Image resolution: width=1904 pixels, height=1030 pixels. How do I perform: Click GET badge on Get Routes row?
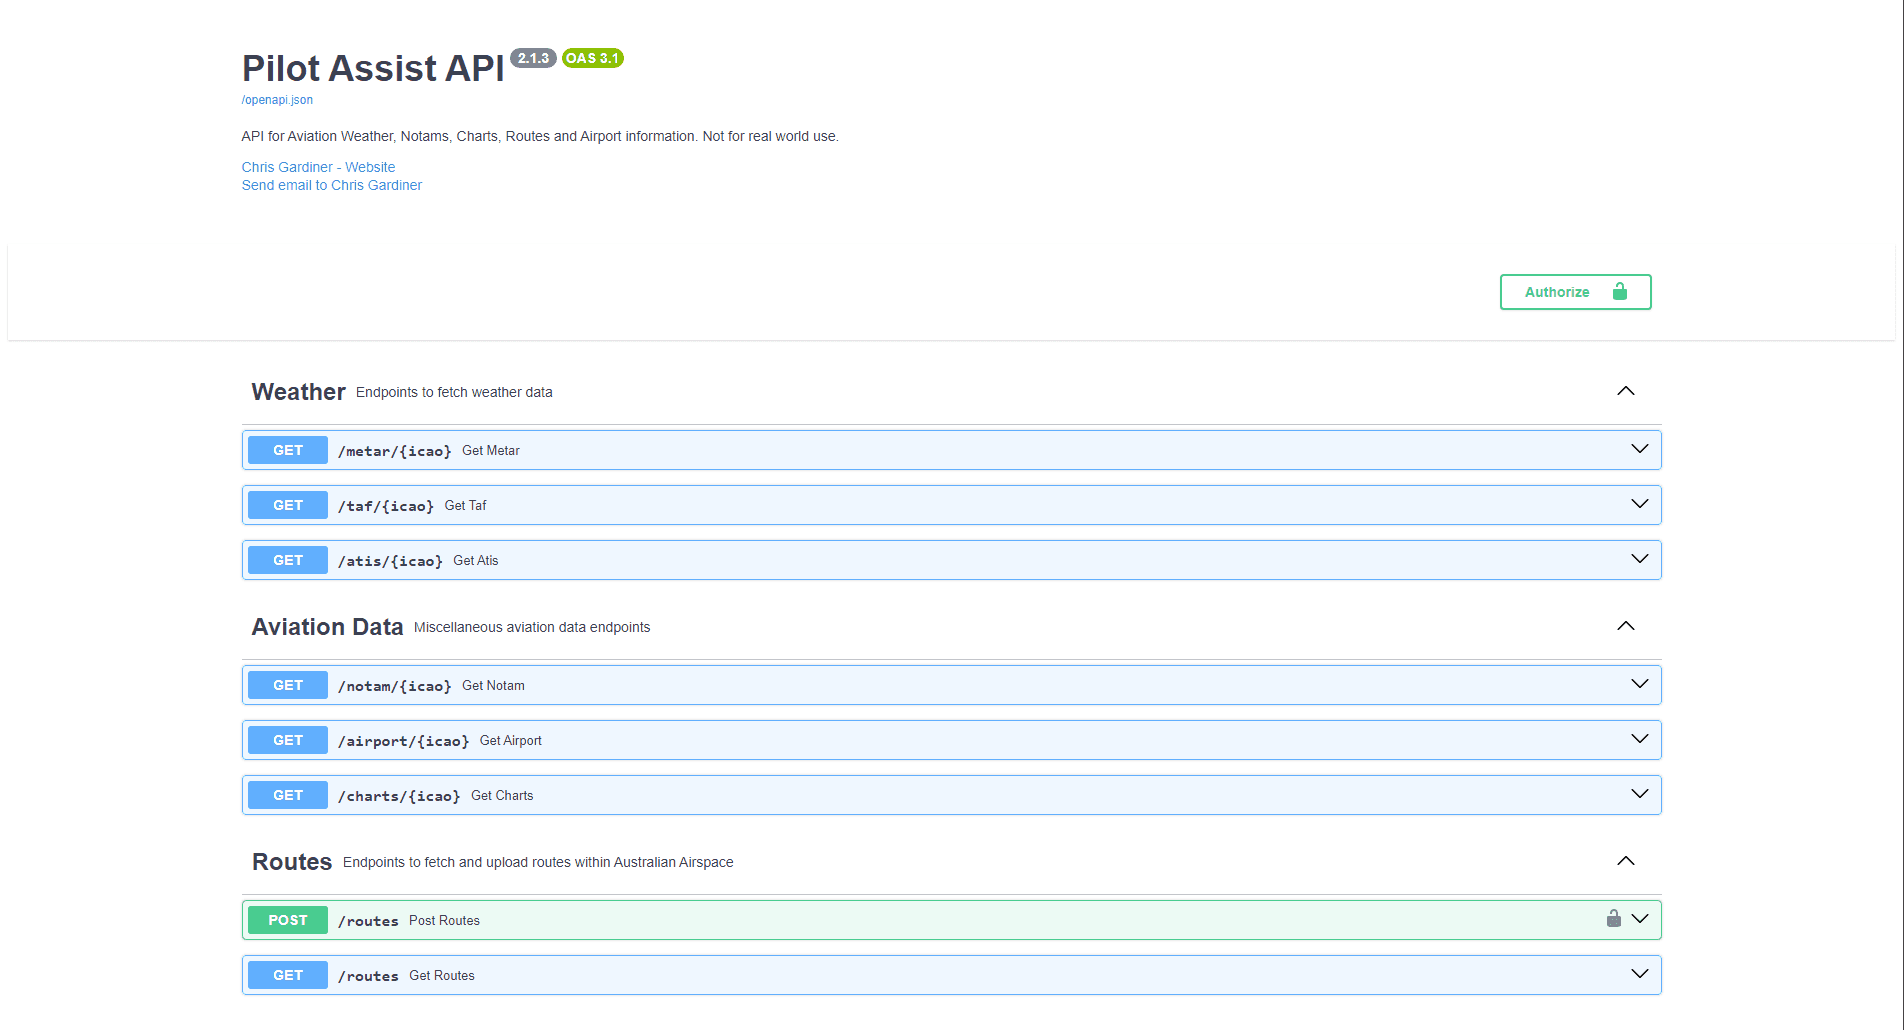[288, 975]
